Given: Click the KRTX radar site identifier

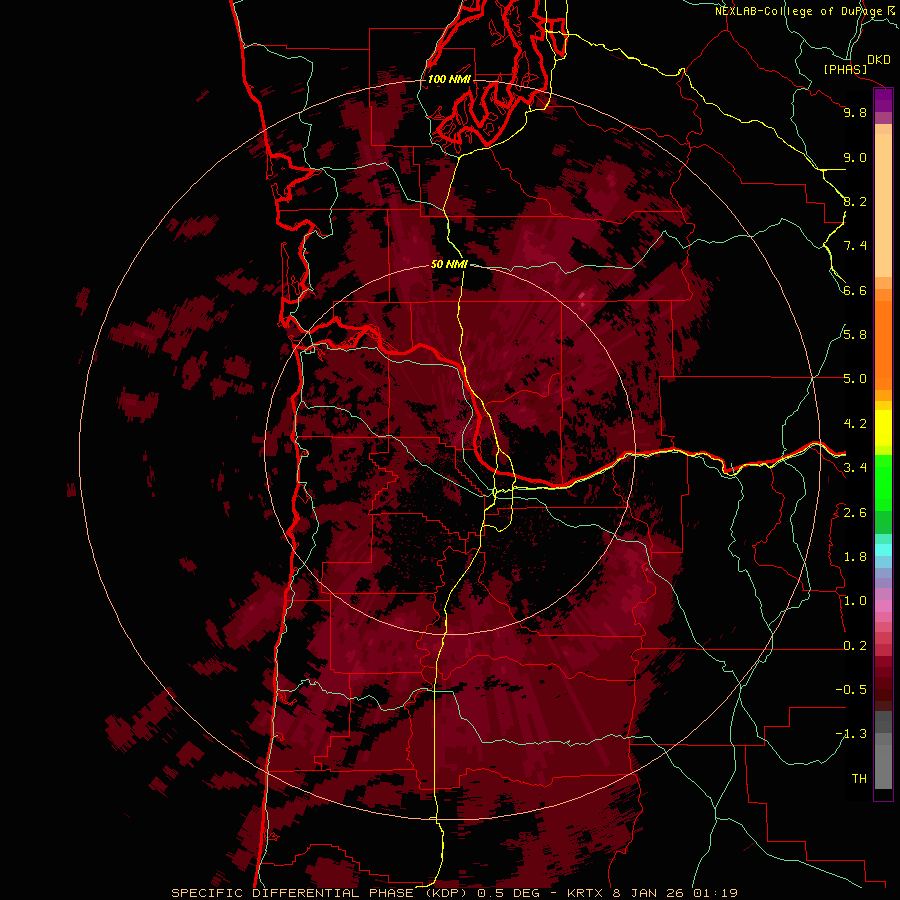Looking at the screenshot, I should (x=585, y=893).
